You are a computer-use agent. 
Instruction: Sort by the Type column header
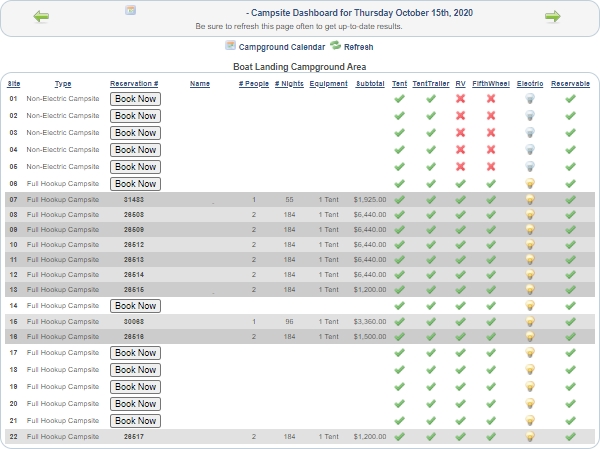pos(63,84)
